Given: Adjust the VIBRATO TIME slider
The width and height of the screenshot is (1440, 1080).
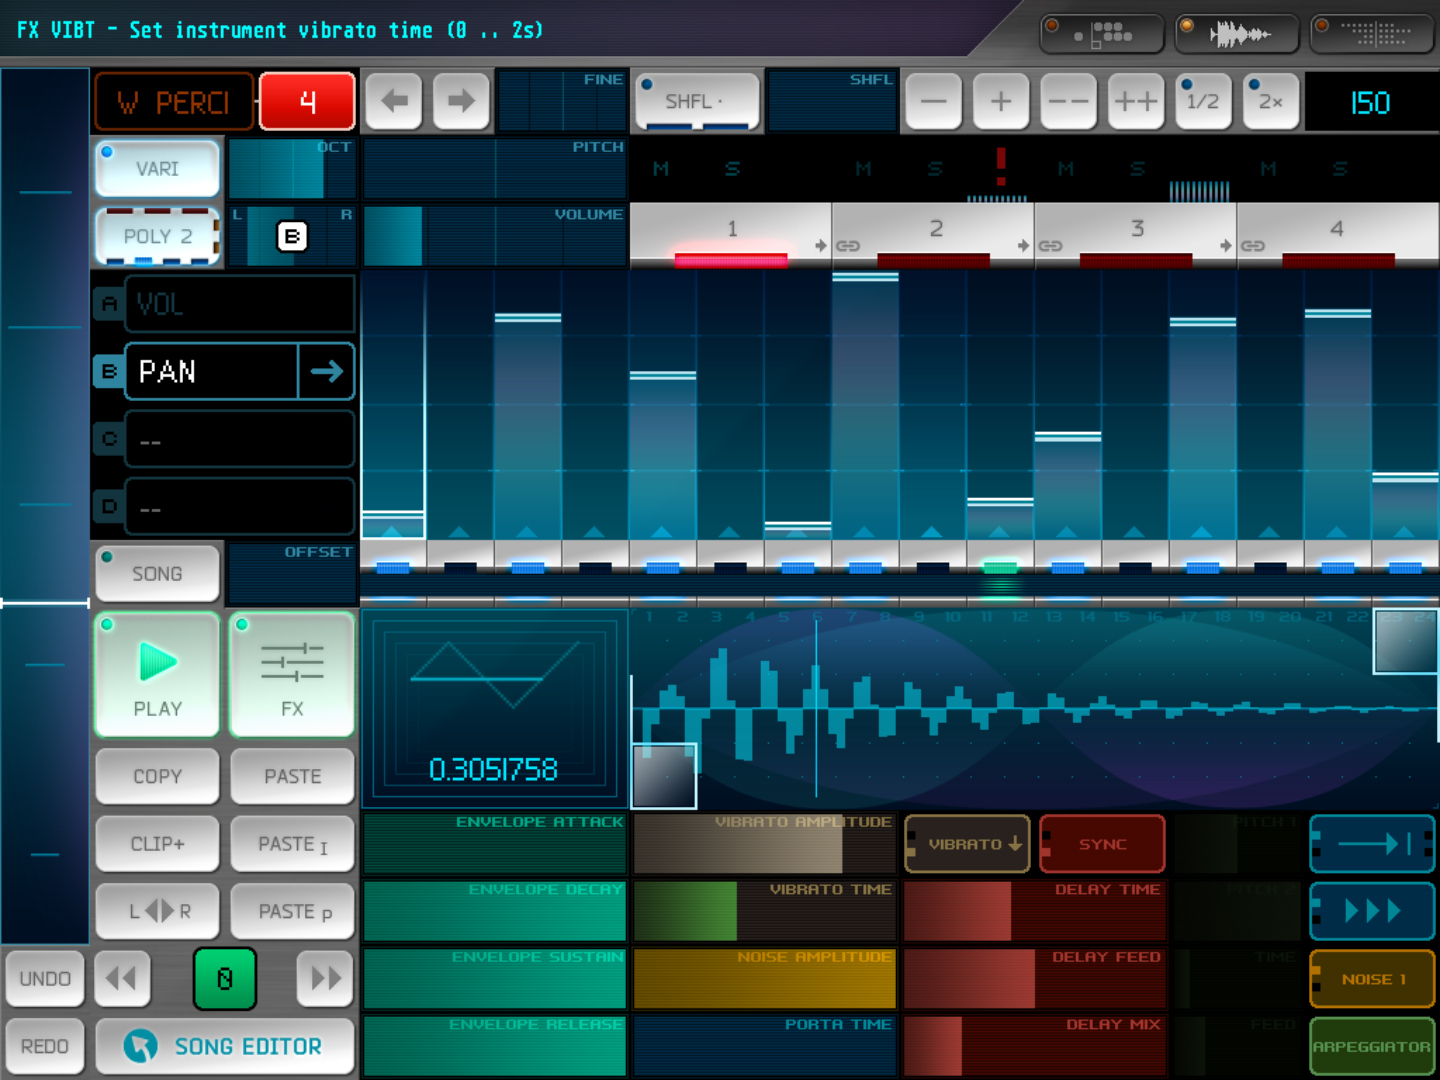Looking at the screenshot, I should (765, 911).
